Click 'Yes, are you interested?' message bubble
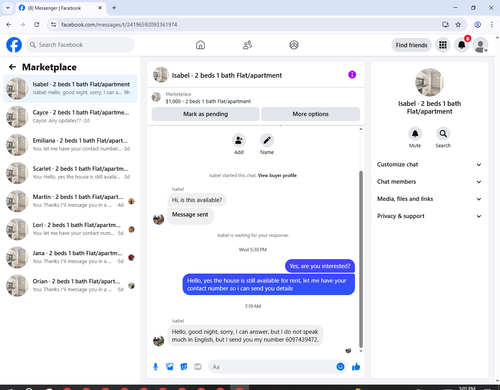Viewport: 500px width, 390px height. (320, 266)
